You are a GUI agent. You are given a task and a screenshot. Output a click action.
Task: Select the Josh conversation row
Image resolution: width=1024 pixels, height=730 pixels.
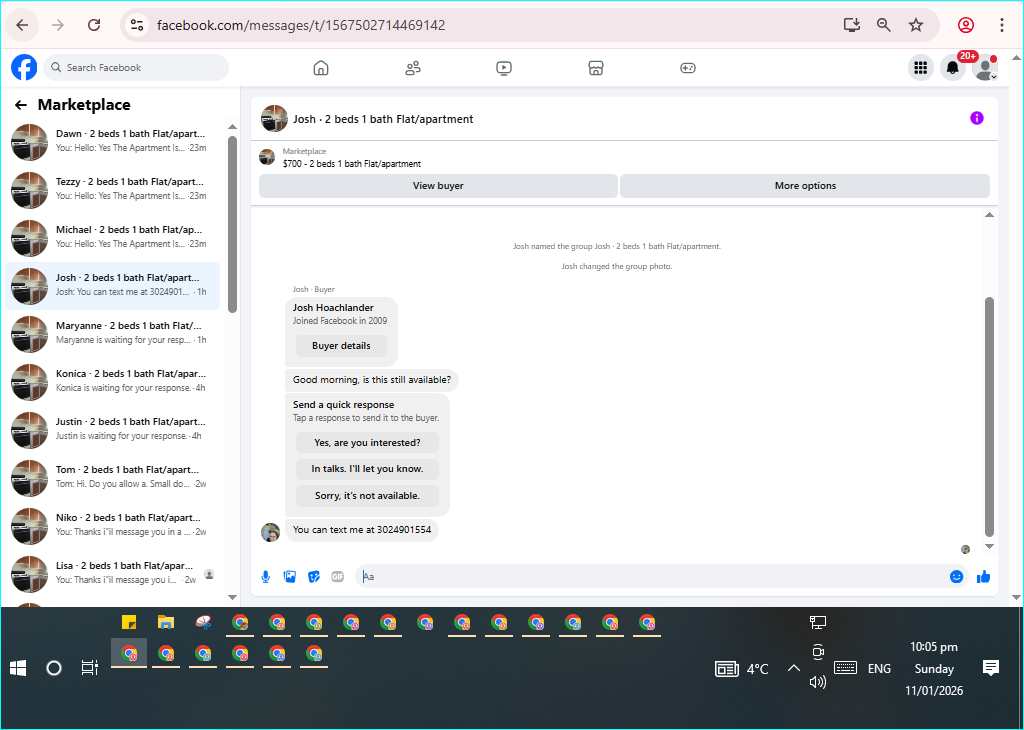click(112, 286)
